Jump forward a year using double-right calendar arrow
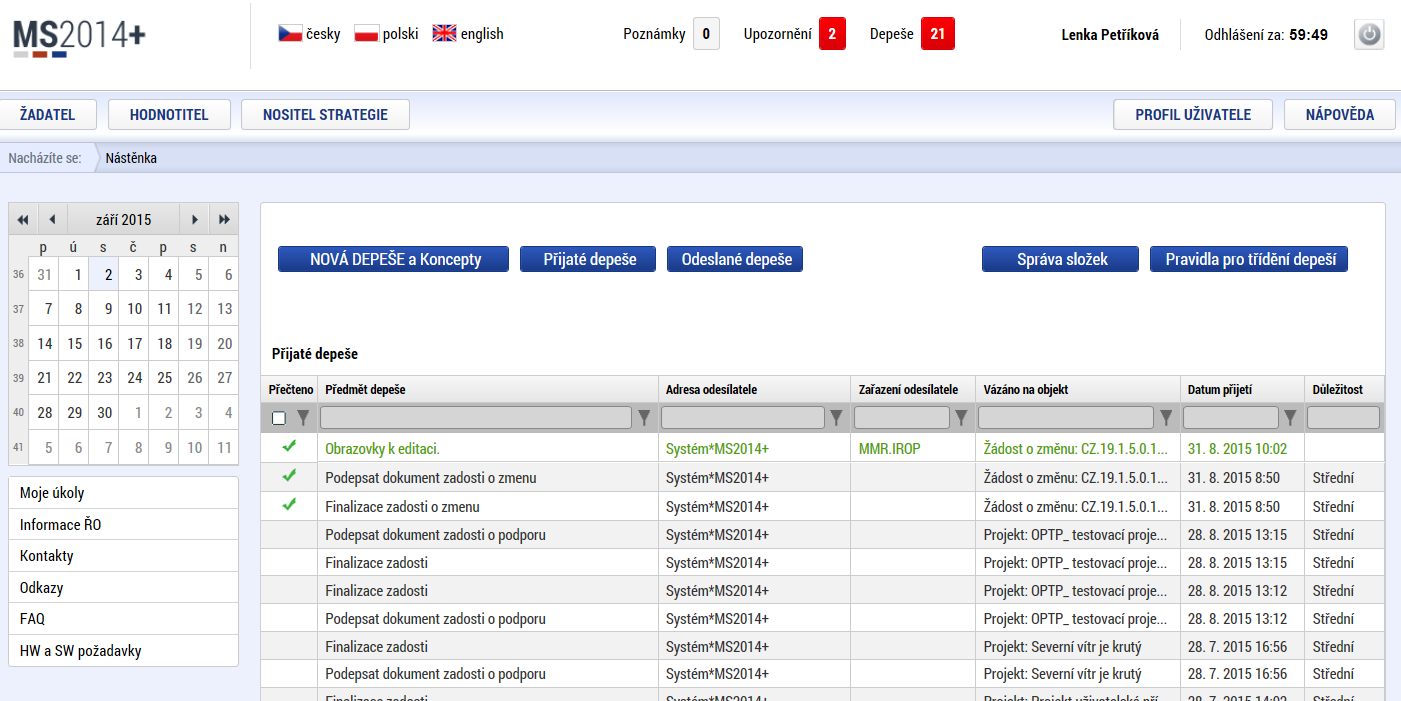1401x701 pixels. point(225,219)
